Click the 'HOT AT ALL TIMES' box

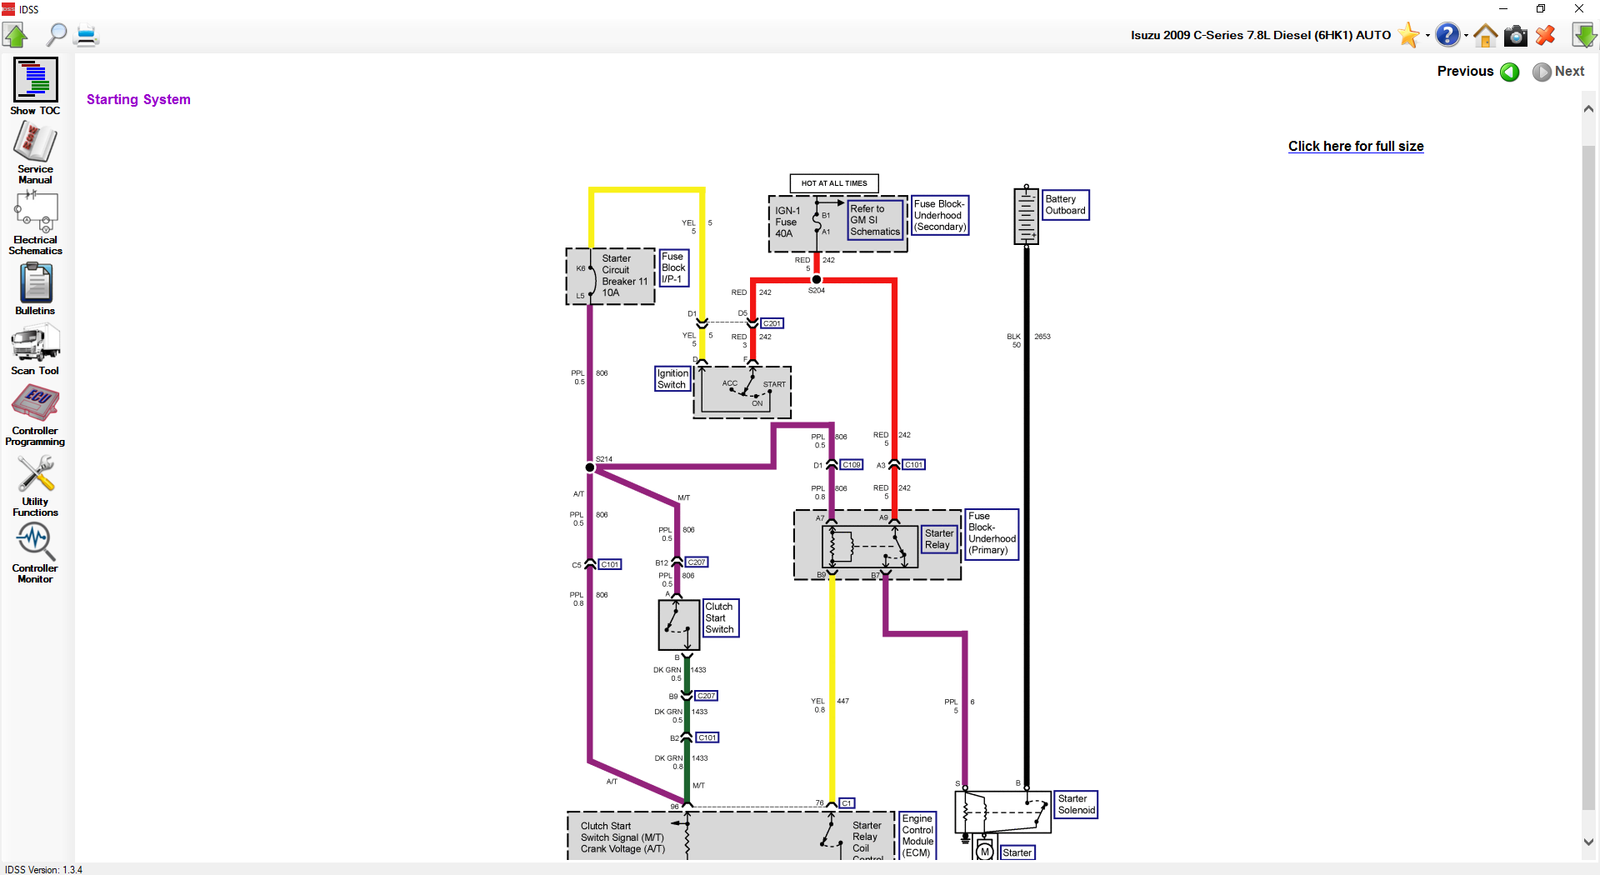834,183
